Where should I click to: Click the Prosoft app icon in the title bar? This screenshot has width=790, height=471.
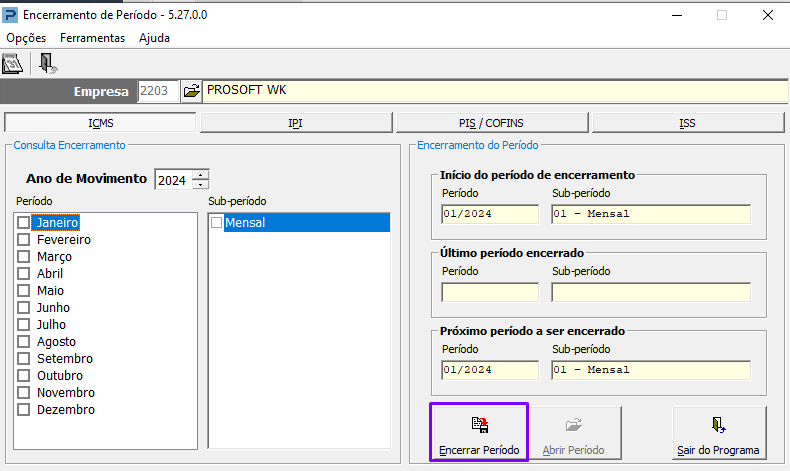pos(10,15)
